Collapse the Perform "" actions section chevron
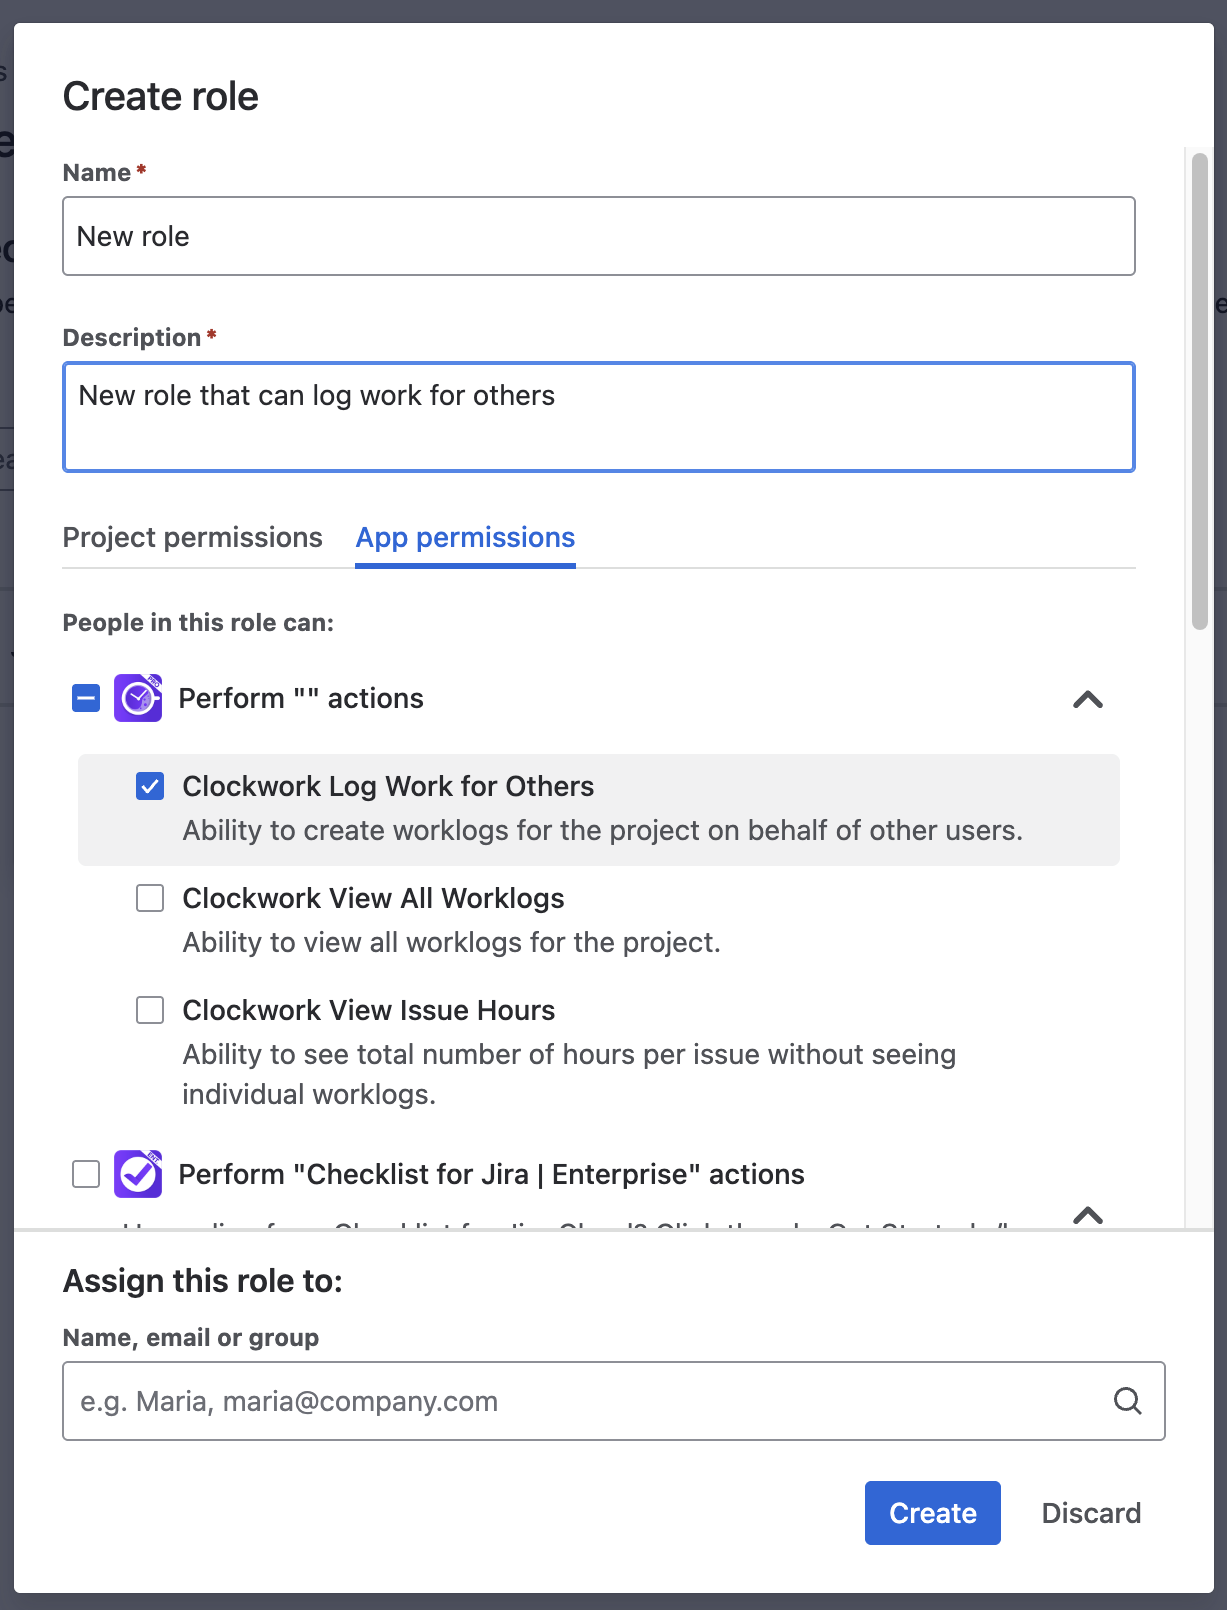1227x1610 pixels. (1087, 699)
